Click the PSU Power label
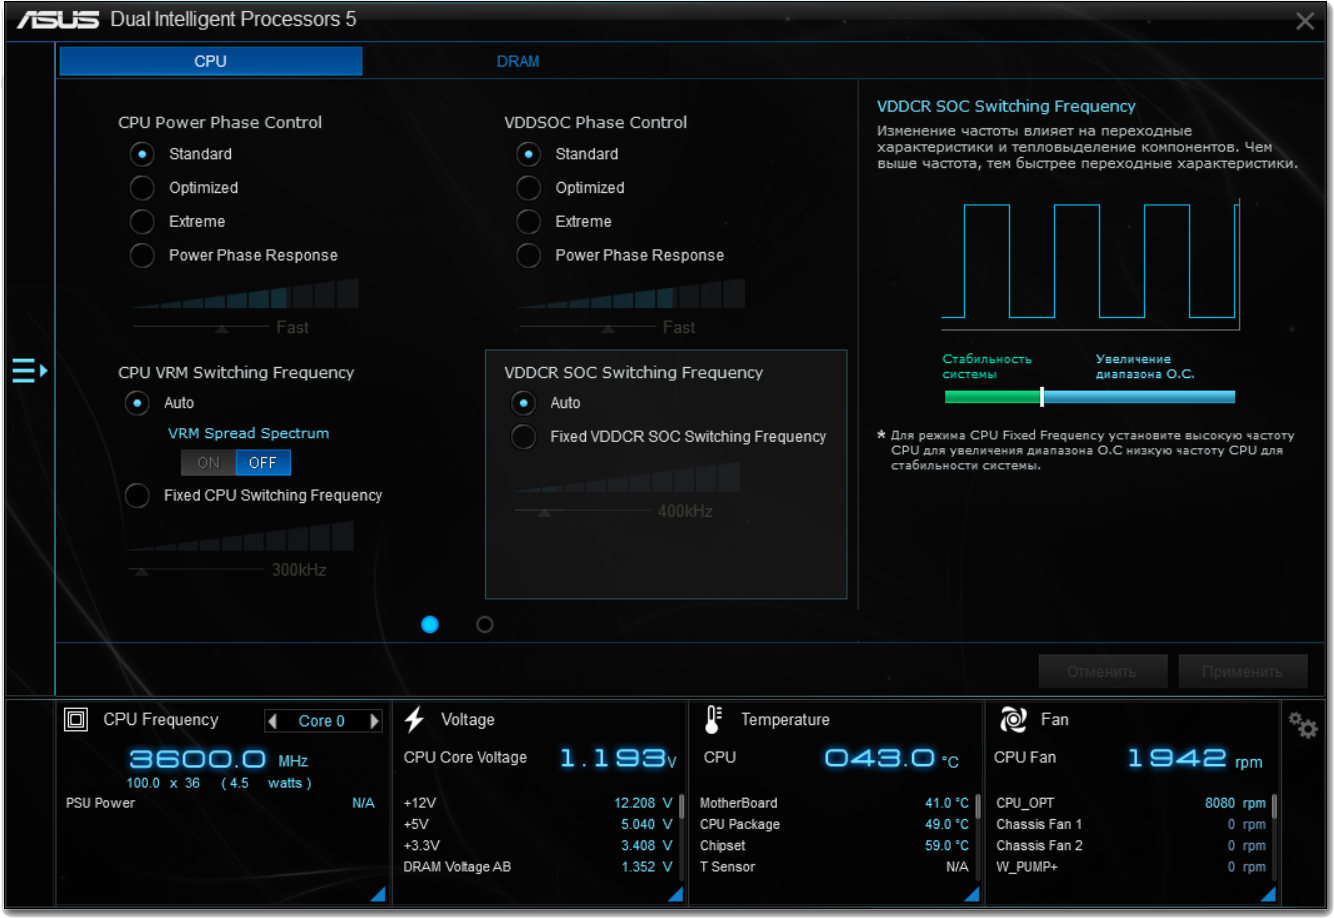 pyautogui.click(x=100, y=803)
